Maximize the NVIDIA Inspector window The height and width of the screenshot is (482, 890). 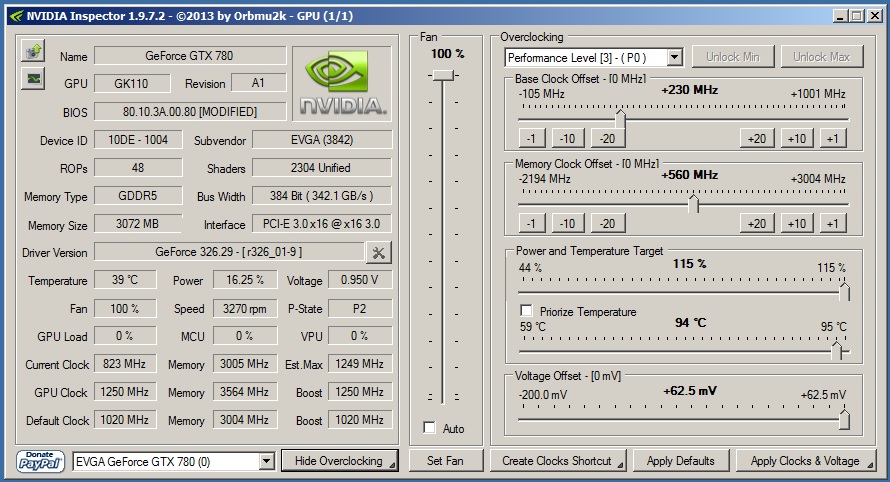click(857, 16)
